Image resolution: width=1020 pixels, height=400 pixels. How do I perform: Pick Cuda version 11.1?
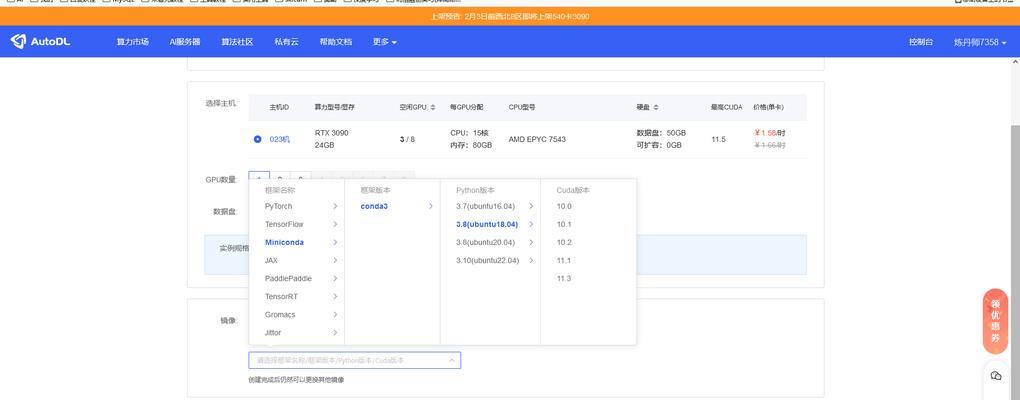click(564, 260)
